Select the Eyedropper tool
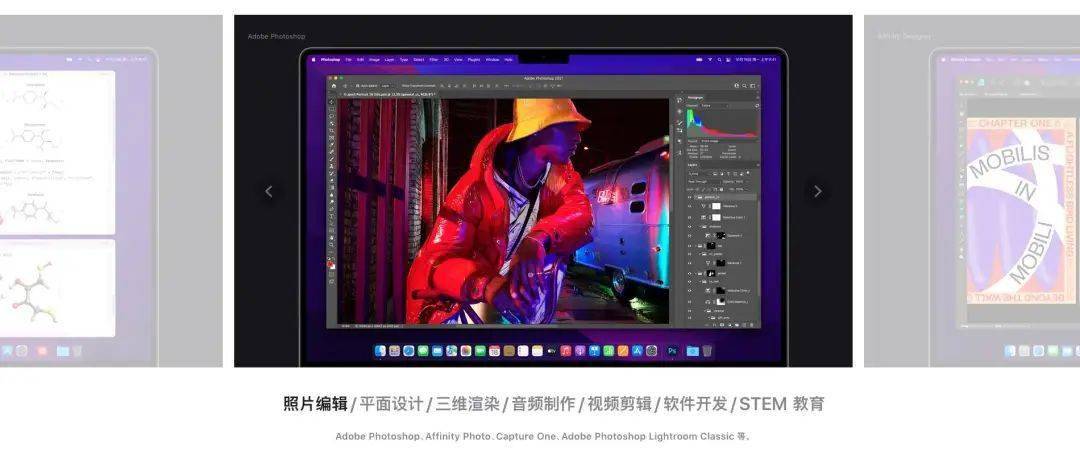 coord(331,145)
